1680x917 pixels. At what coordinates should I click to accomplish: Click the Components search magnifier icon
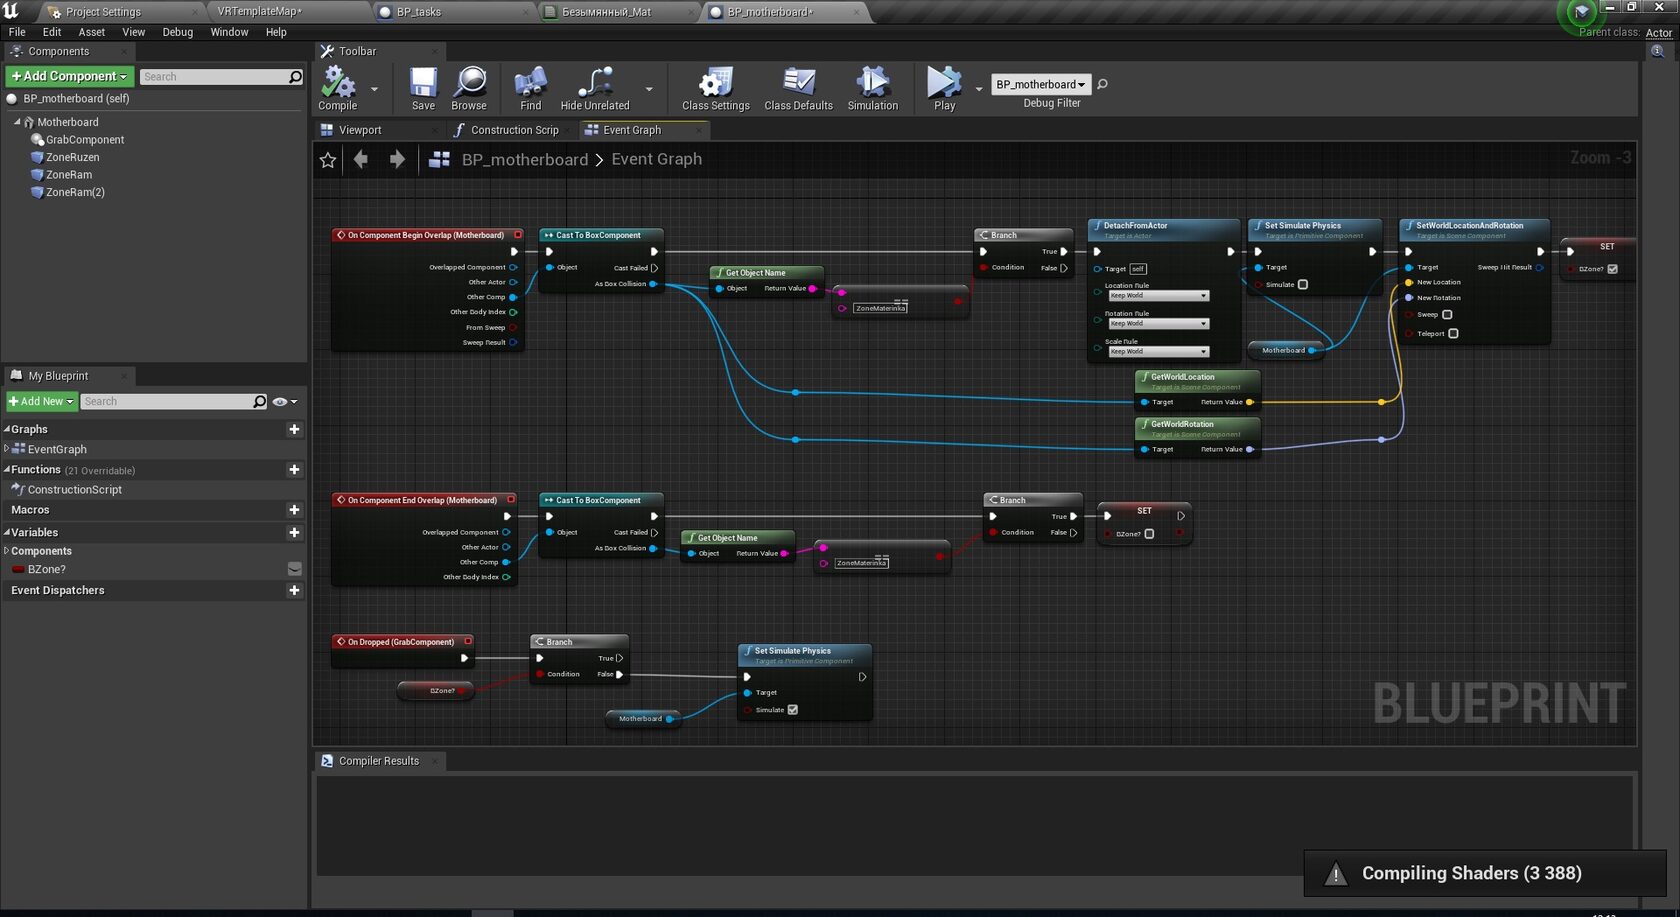coord(295,77)
